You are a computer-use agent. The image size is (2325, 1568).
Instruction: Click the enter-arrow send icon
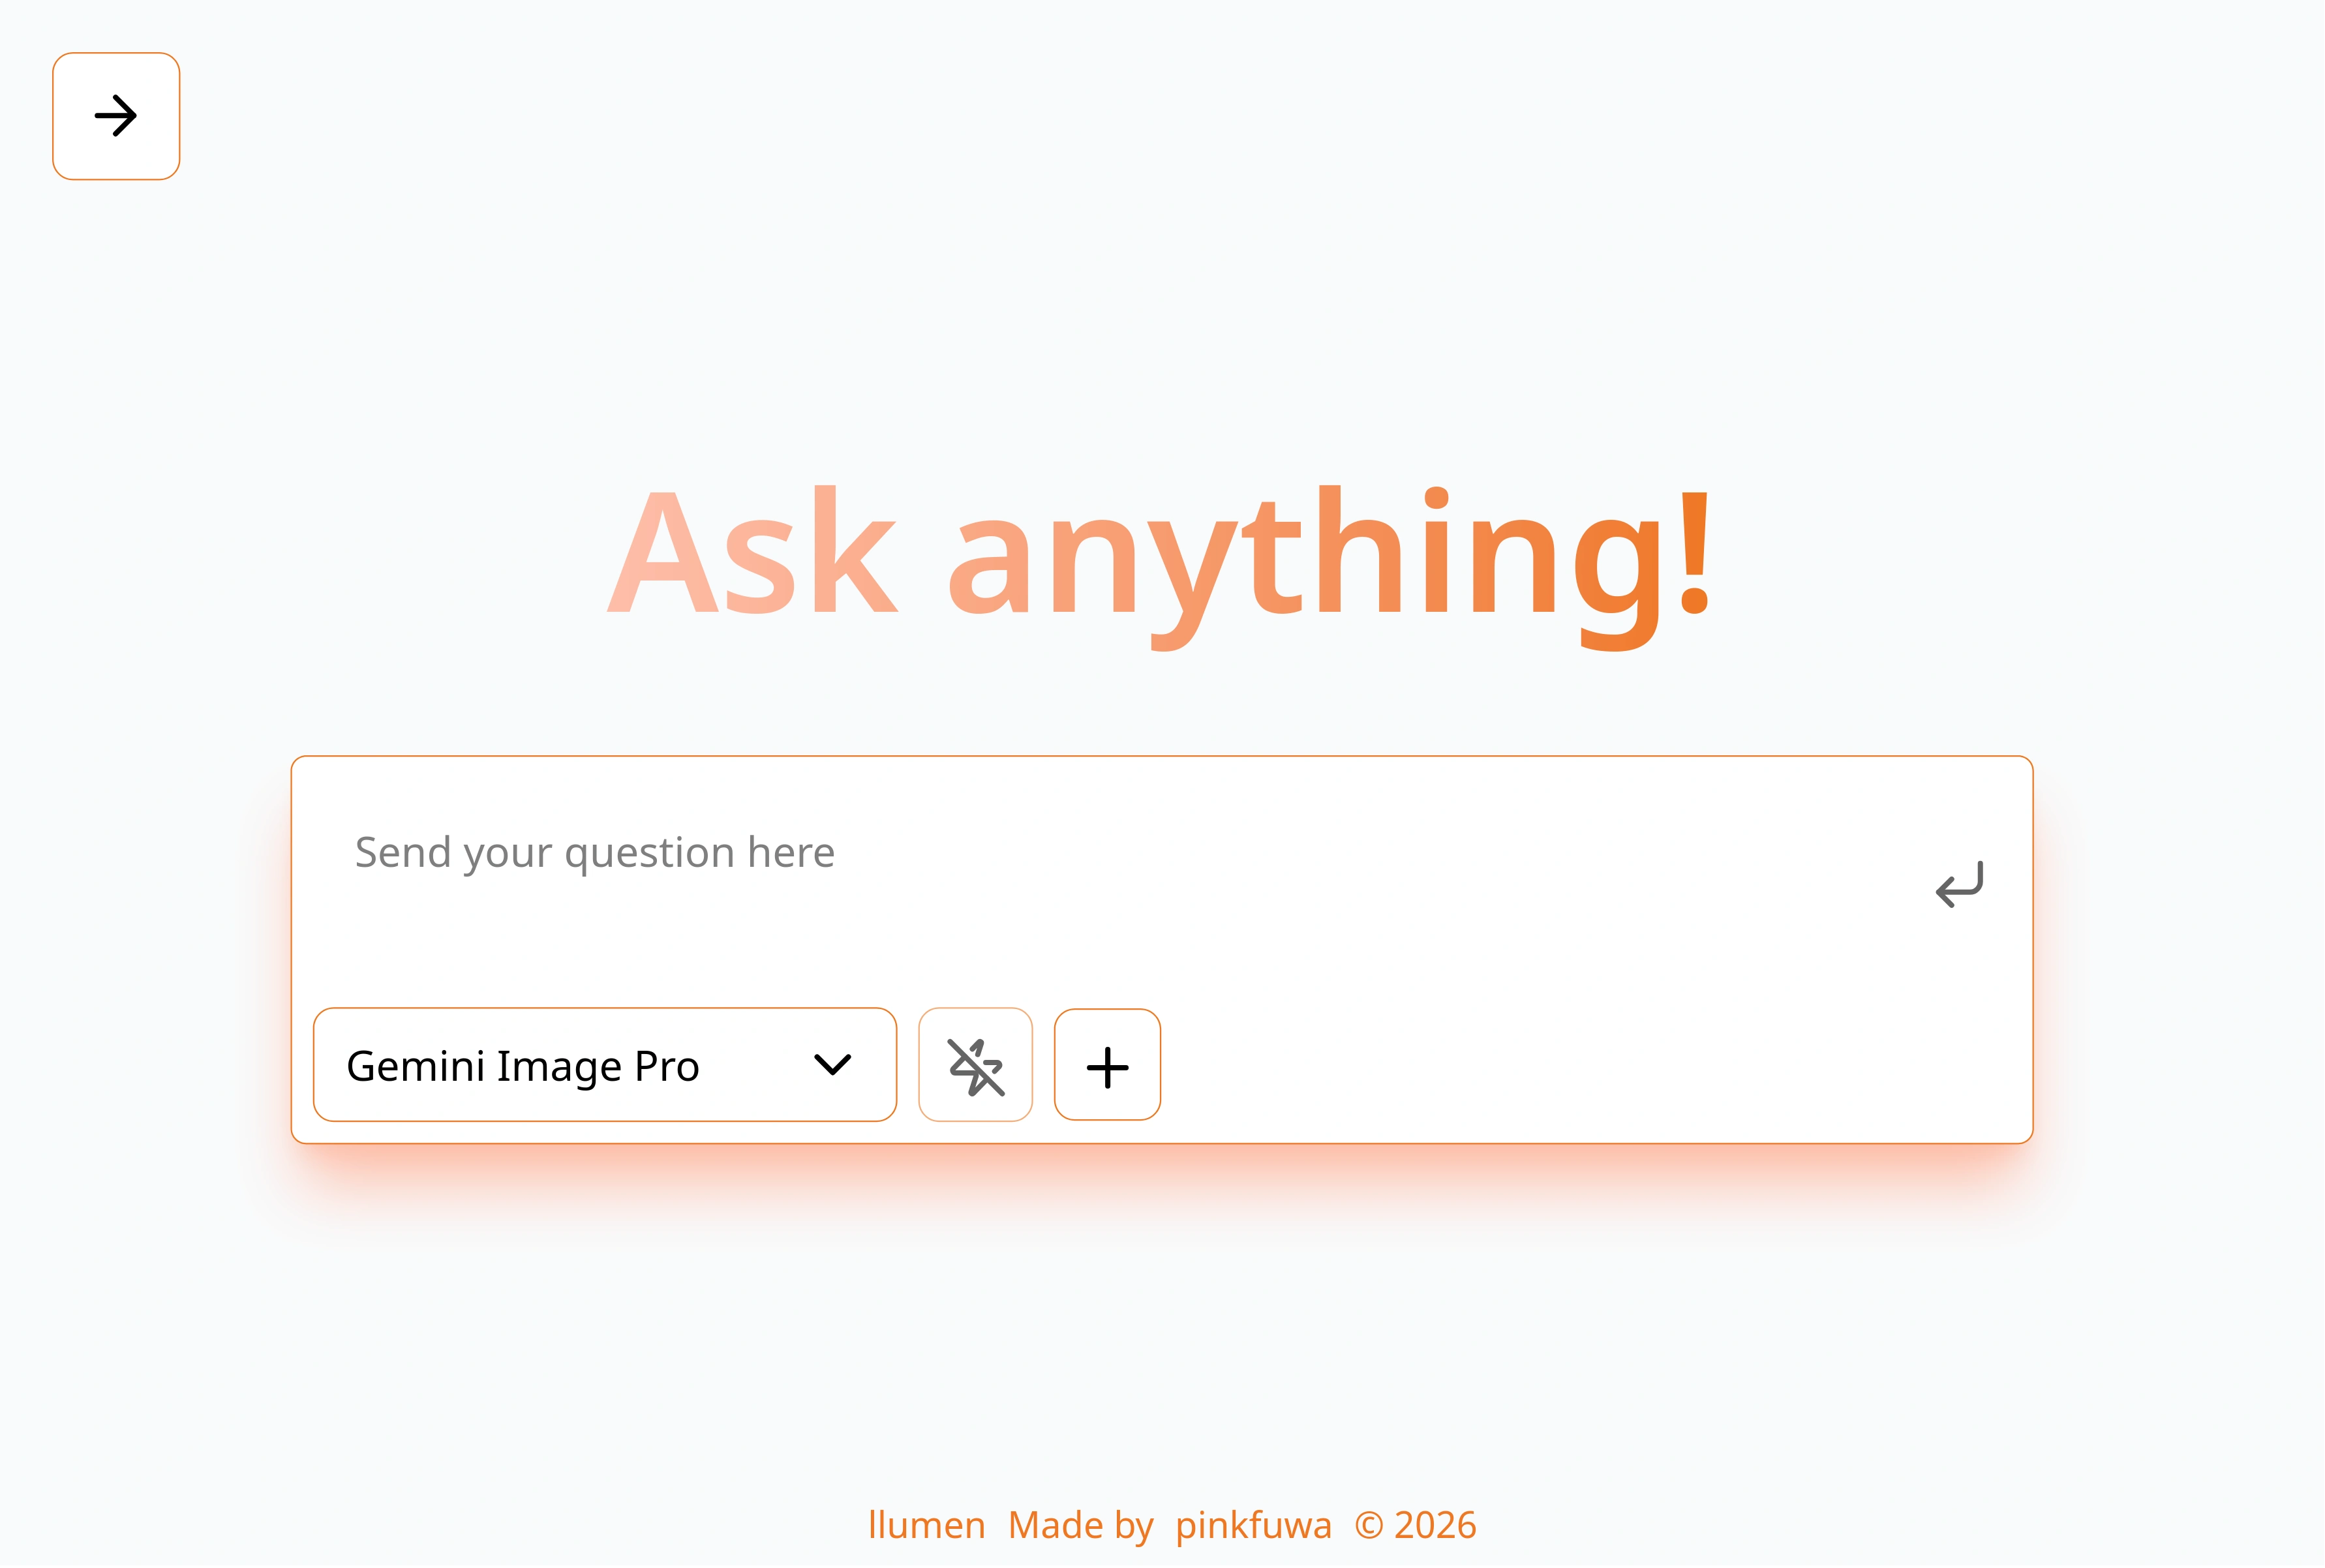(1958, 884)
